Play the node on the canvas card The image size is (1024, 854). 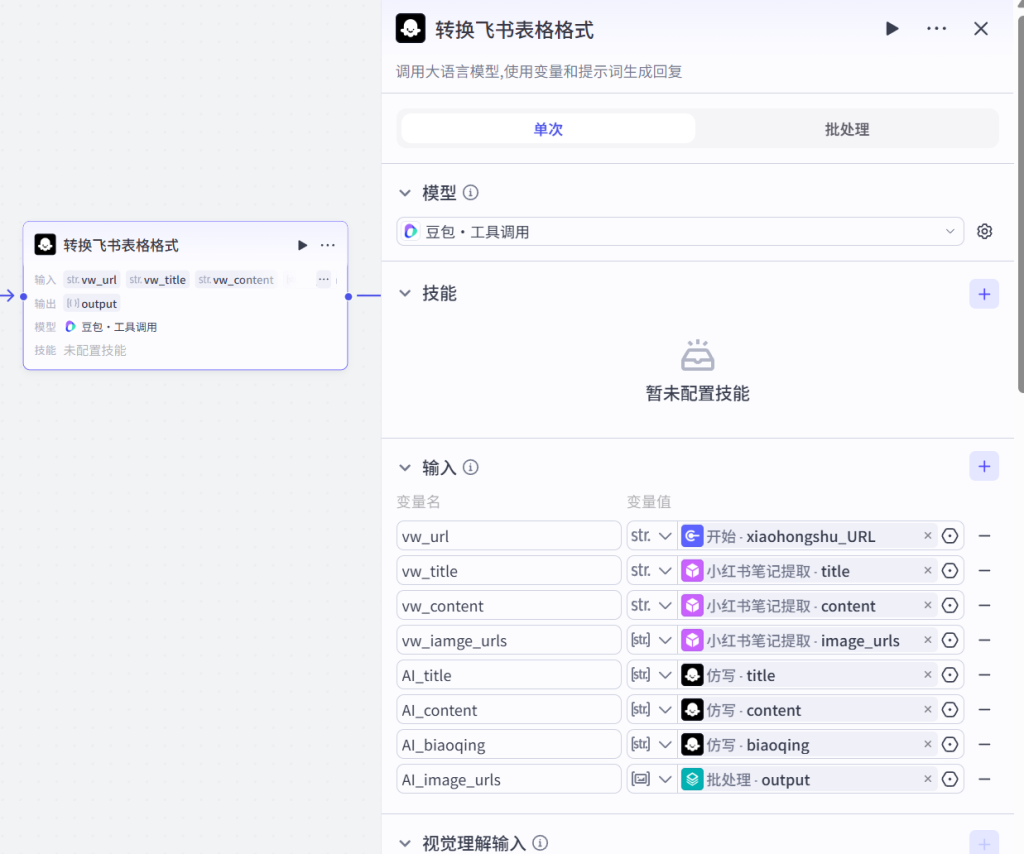pyautogui.click(x=302, y=245)
